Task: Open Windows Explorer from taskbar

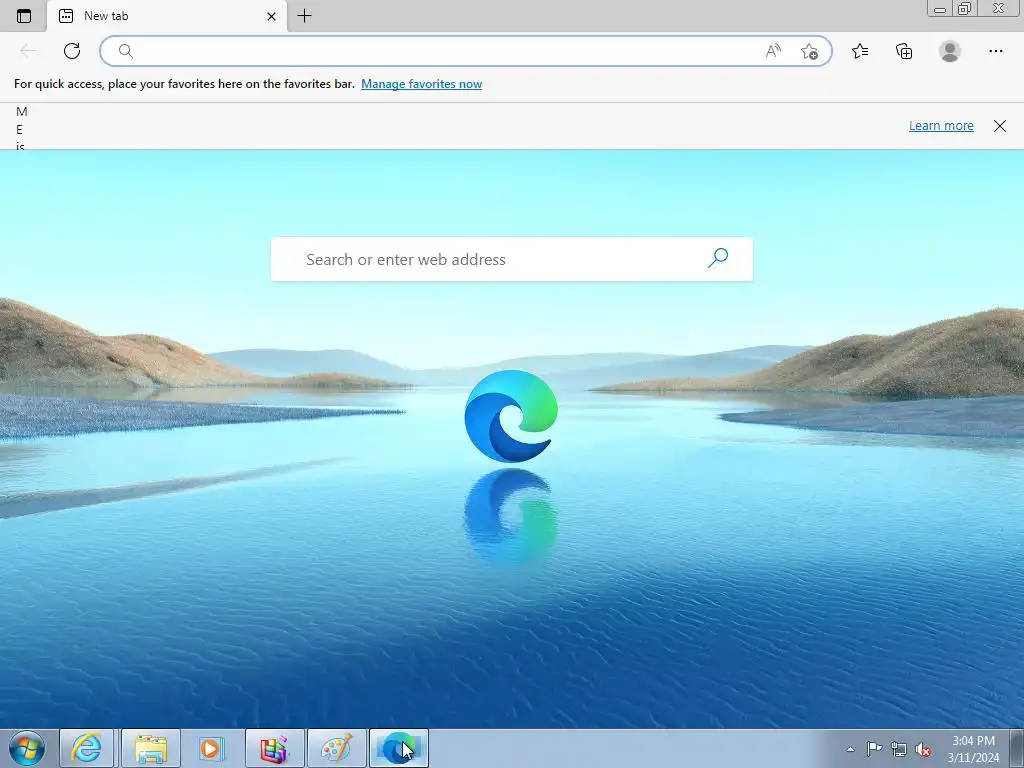Action: (x=150, y=748)
